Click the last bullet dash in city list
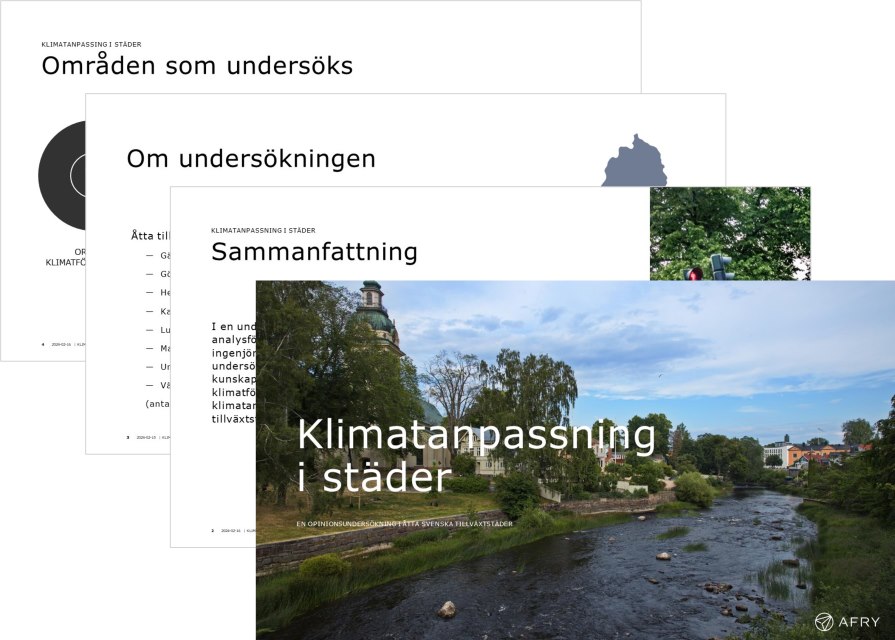This screenshot has width=895, height=640. pos(150,385)
